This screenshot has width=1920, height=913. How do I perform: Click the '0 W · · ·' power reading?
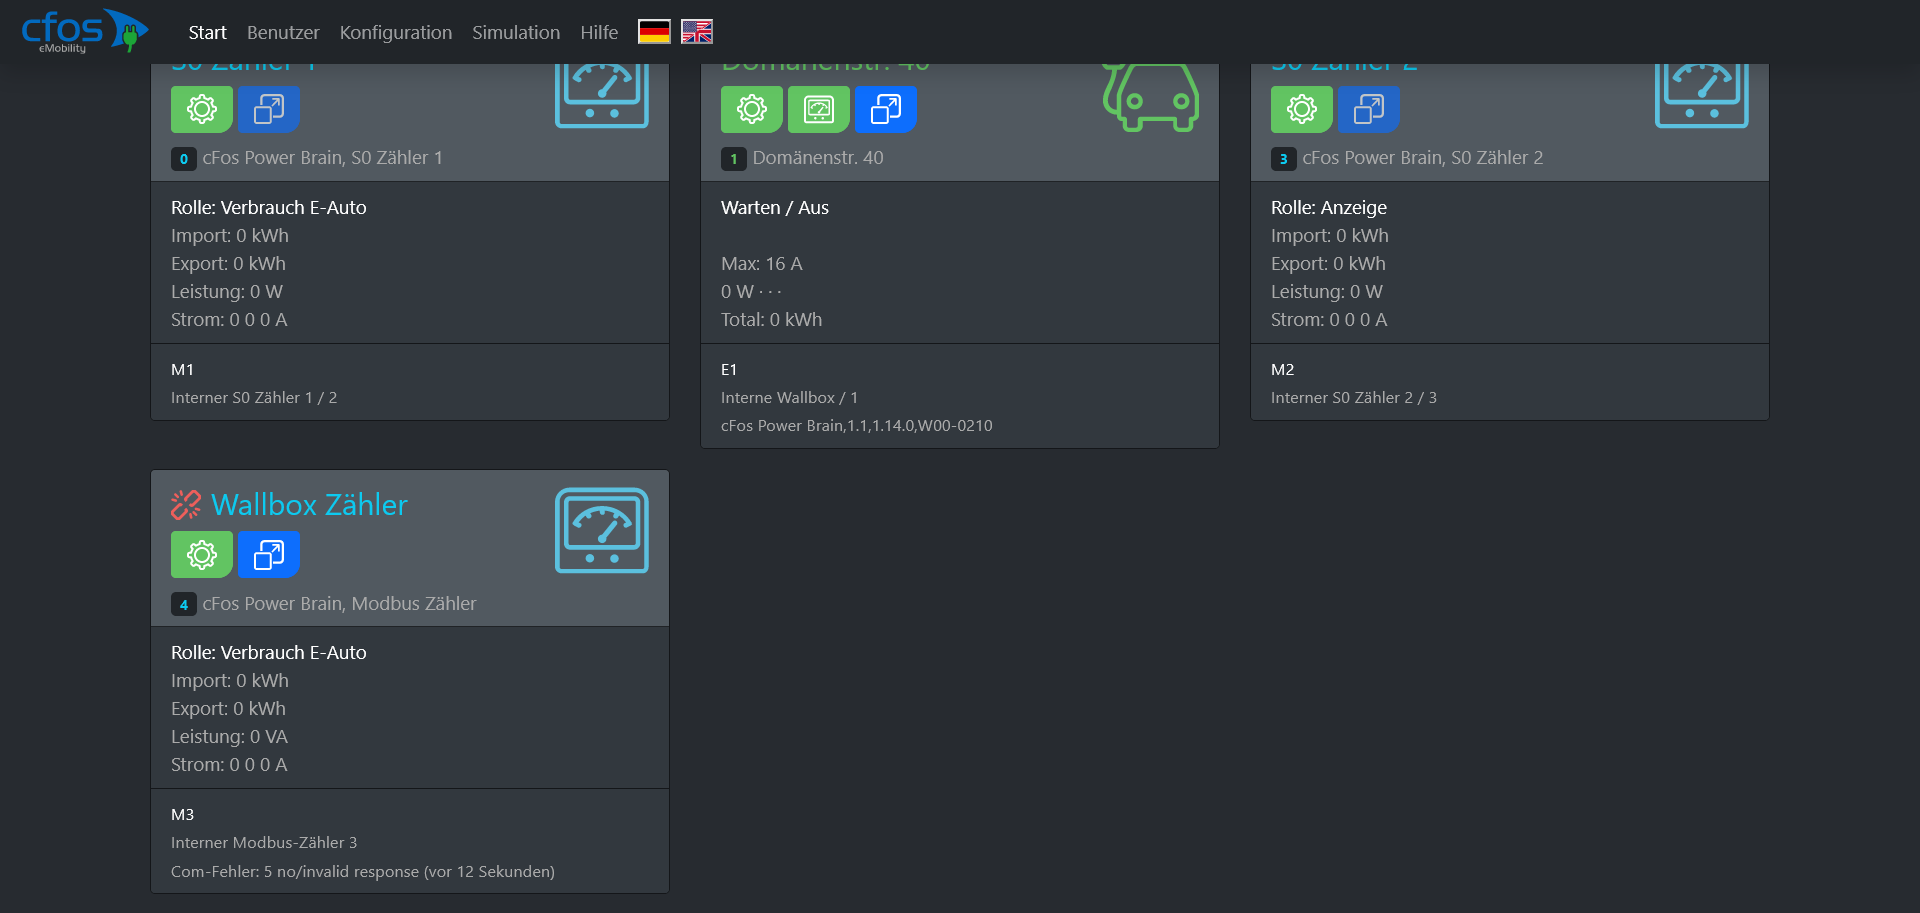coord(752,292)
